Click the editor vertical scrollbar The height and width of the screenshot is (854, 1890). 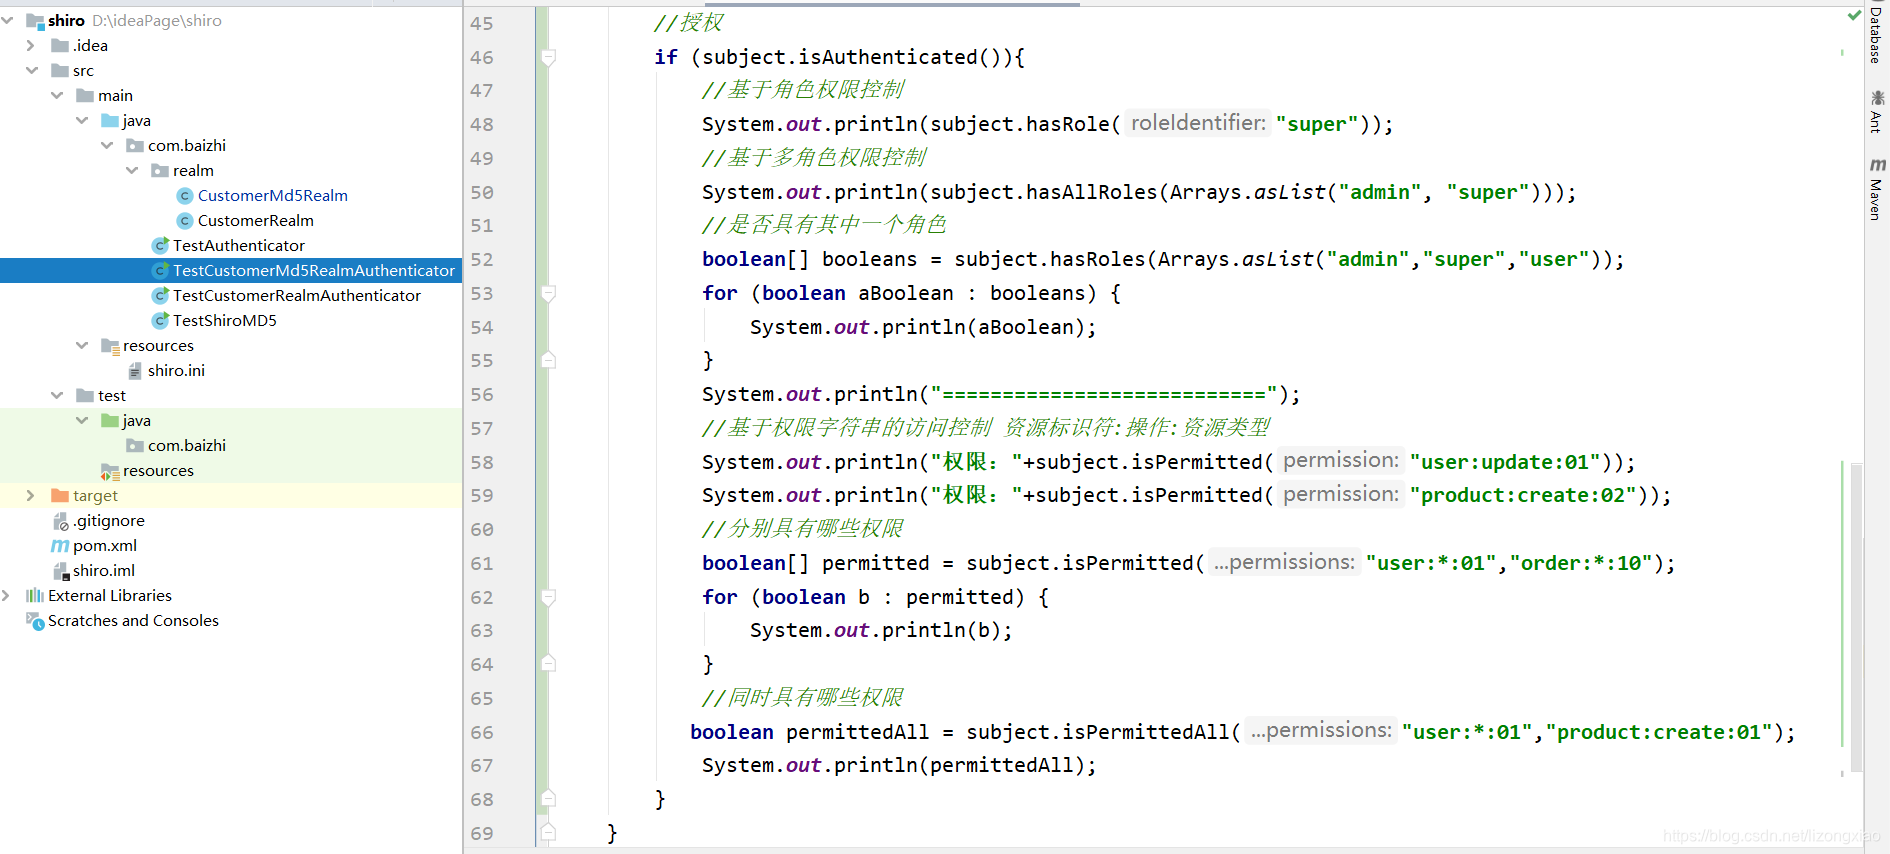pyautogui.click(x=1856, y=618)
